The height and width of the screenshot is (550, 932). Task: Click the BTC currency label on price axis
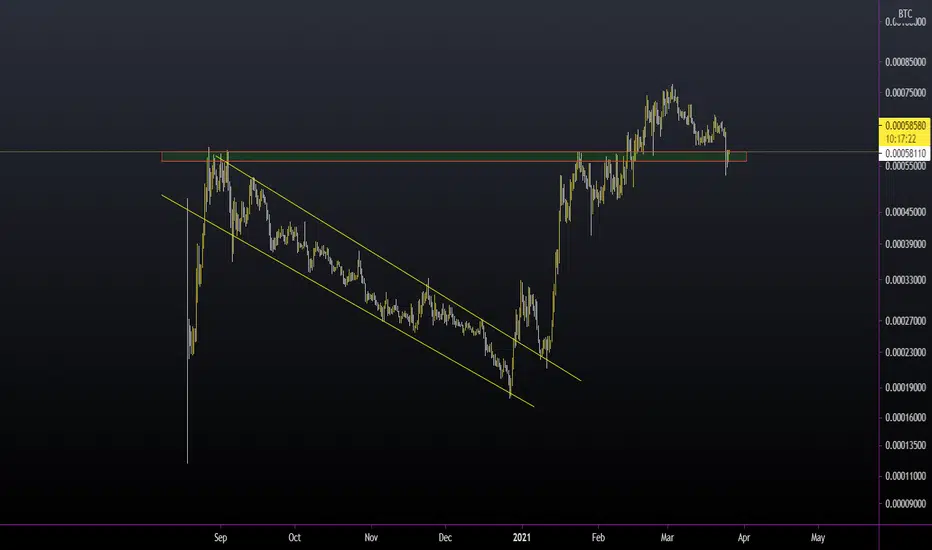point(905,13)
